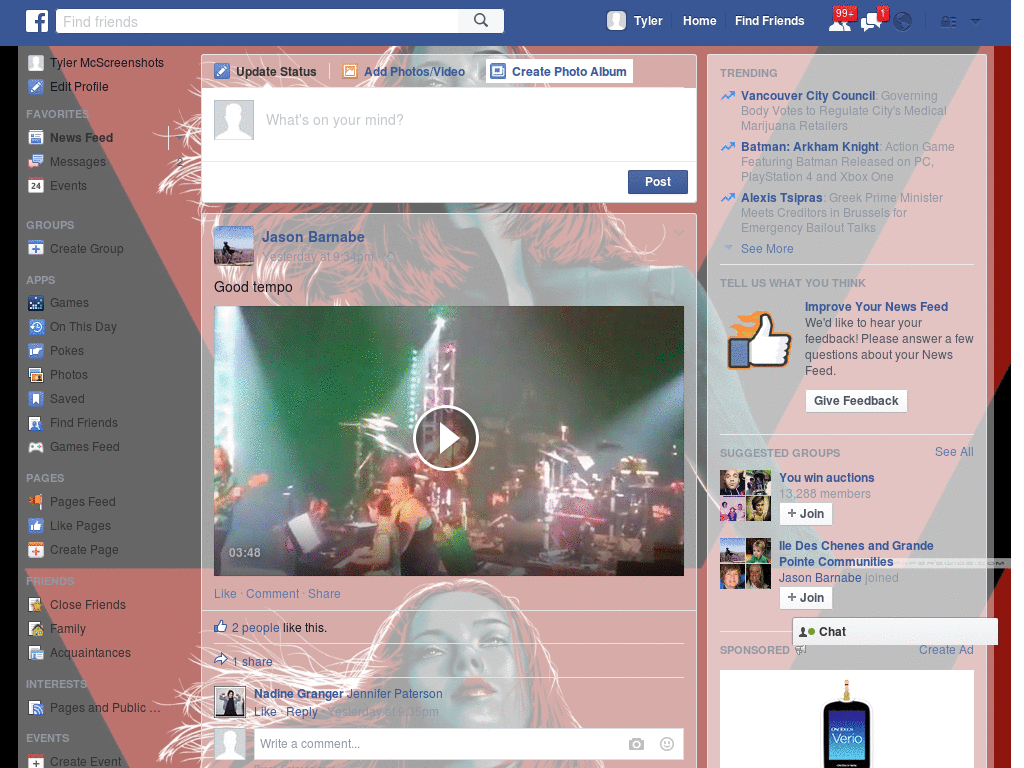Open Messenger messages icon in top bar
The image size is (1024, 768).
pos(870,21)
